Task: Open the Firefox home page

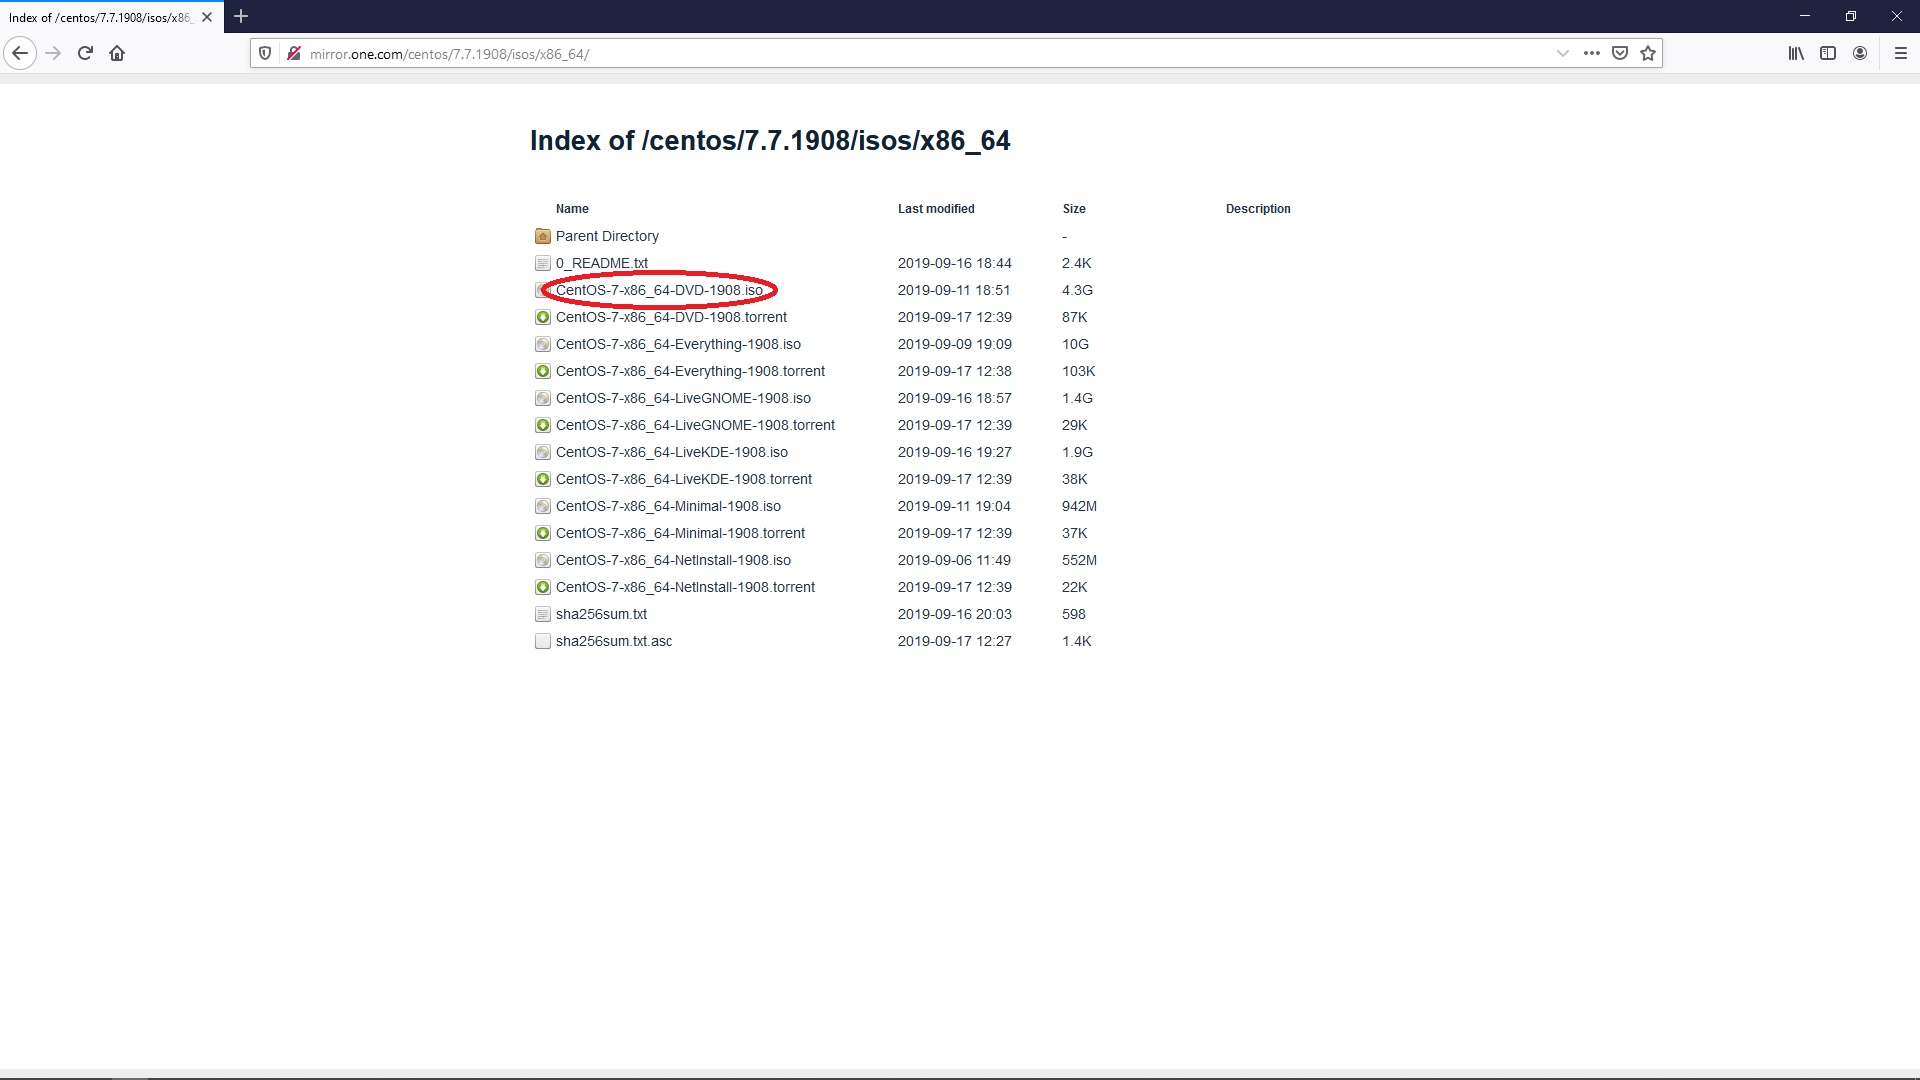Action: 117,53
